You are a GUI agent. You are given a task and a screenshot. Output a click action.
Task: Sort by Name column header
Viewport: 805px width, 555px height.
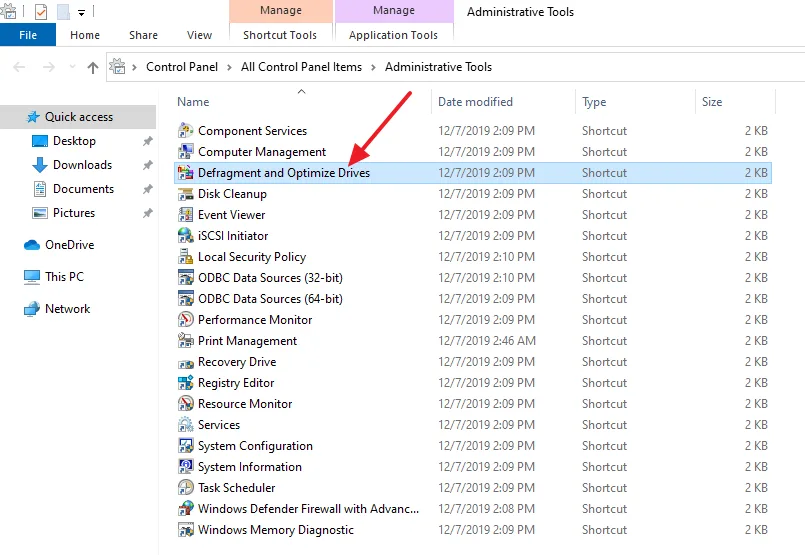pyautogui.click(x=193, y=102)
